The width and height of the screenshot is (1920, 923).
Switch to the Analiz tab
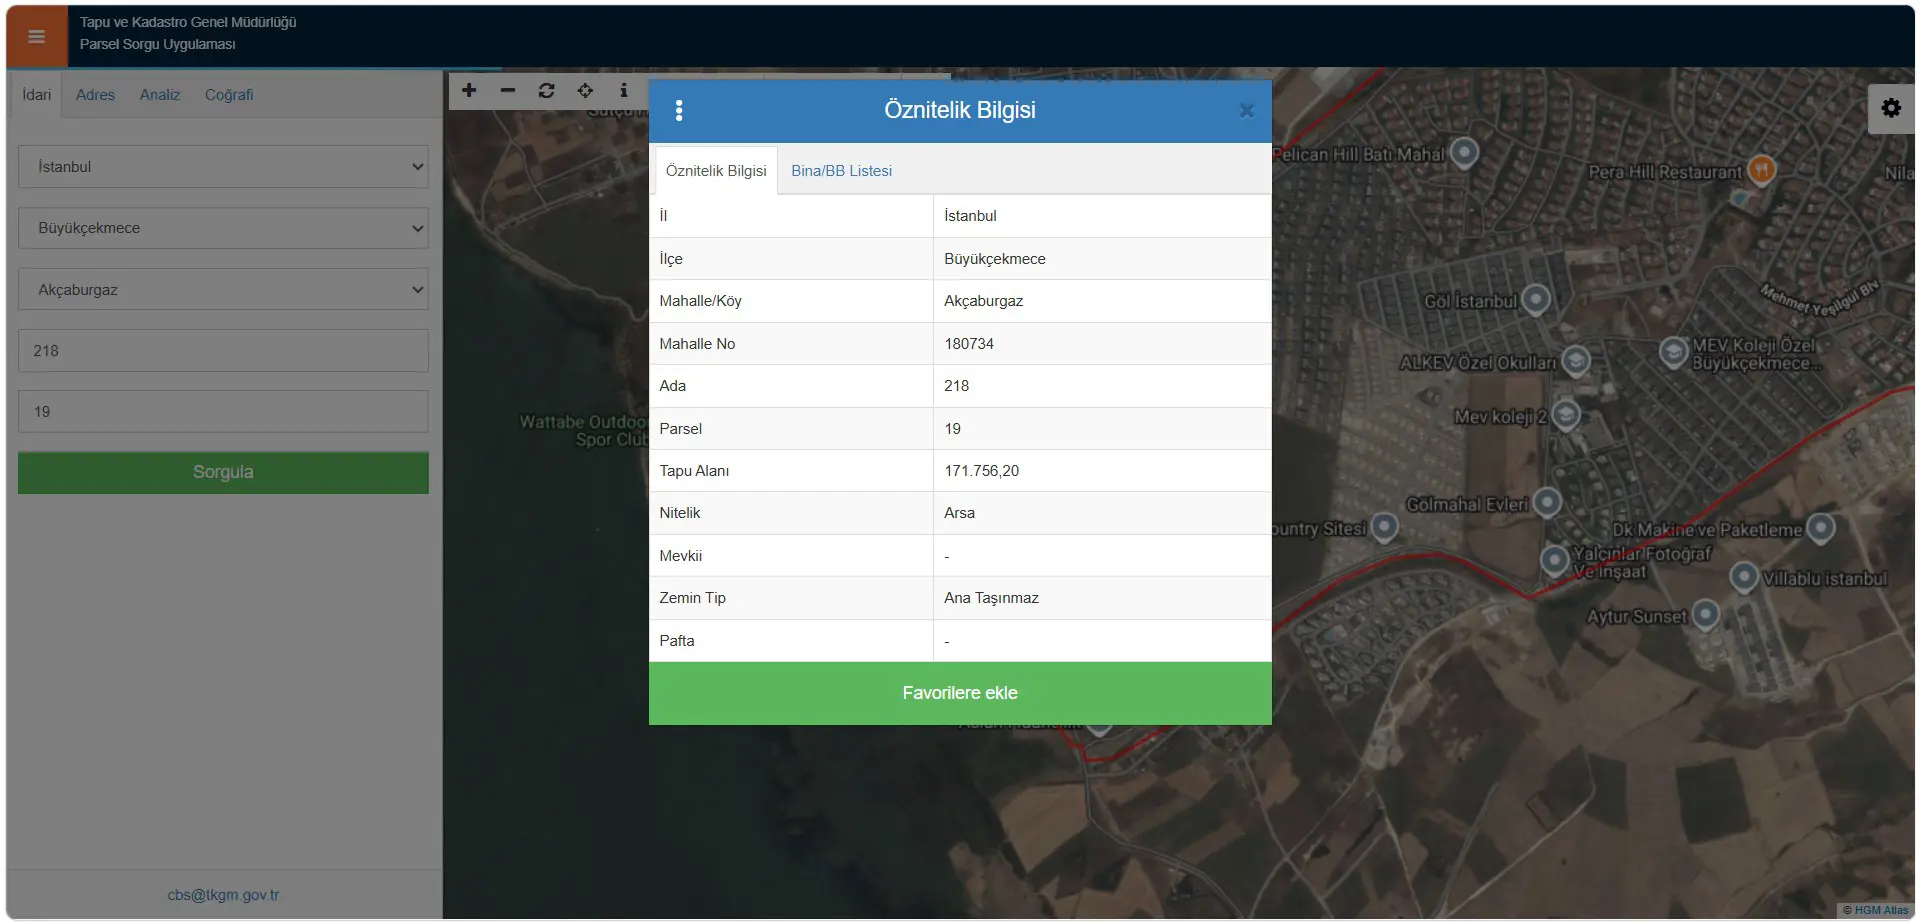pos(160,95)
